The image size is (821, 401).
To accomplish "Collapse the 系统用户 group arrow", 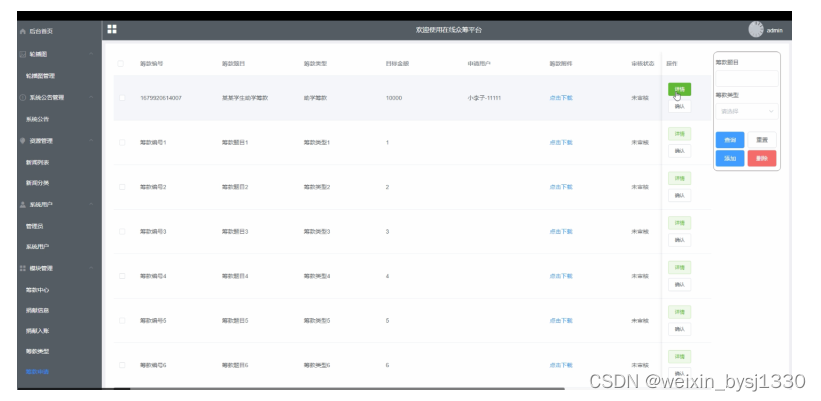I will (91, 205).
